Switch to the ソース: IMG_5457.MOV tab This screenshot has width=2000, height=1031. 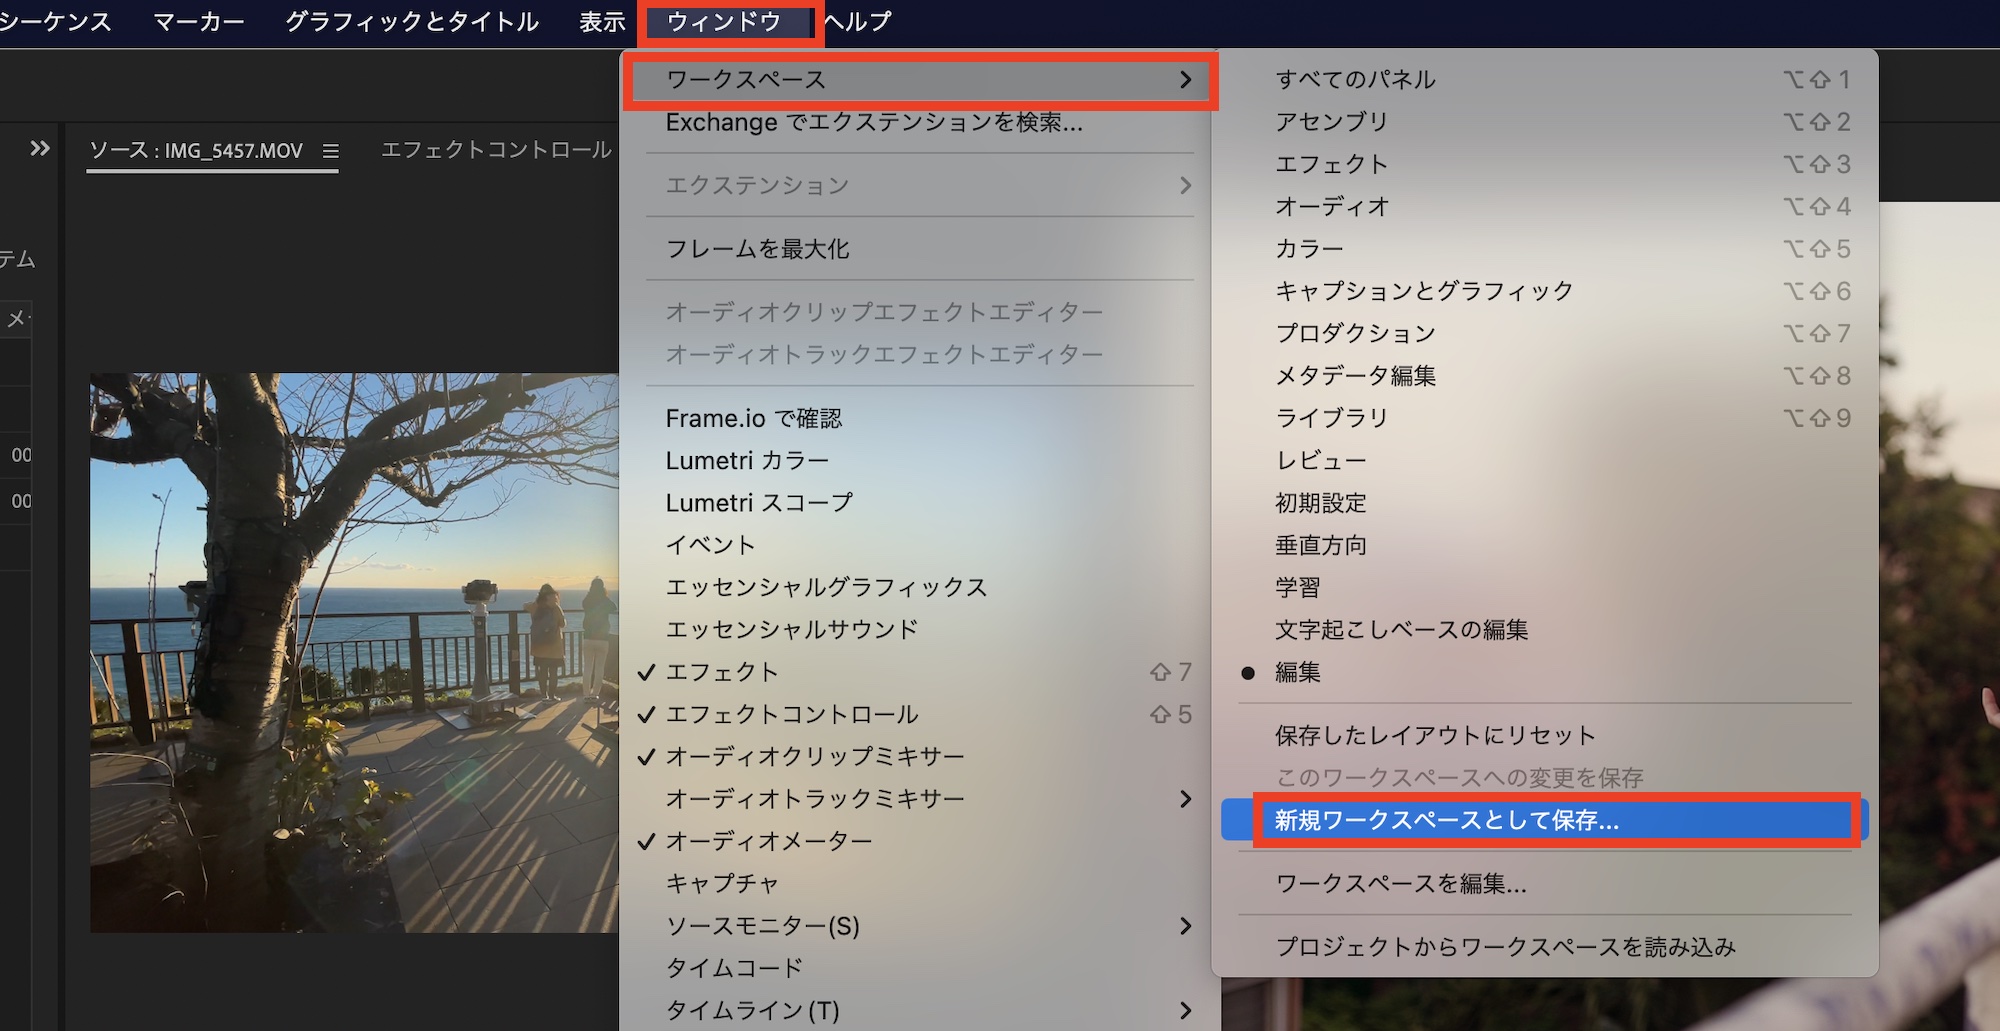coord(196,150)
